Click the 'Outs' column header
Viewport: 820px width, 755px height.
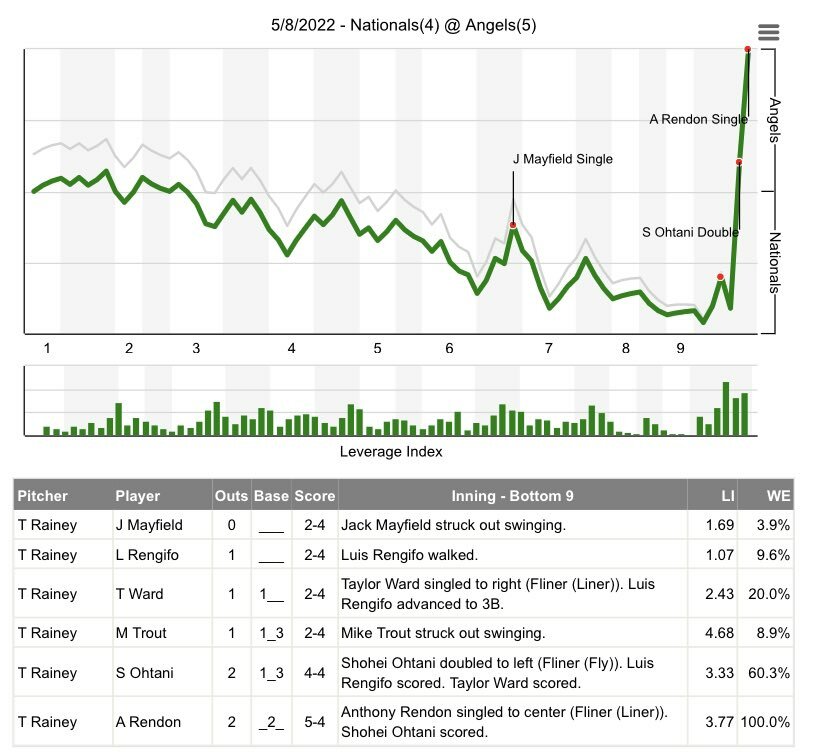[x=232, y=496]
